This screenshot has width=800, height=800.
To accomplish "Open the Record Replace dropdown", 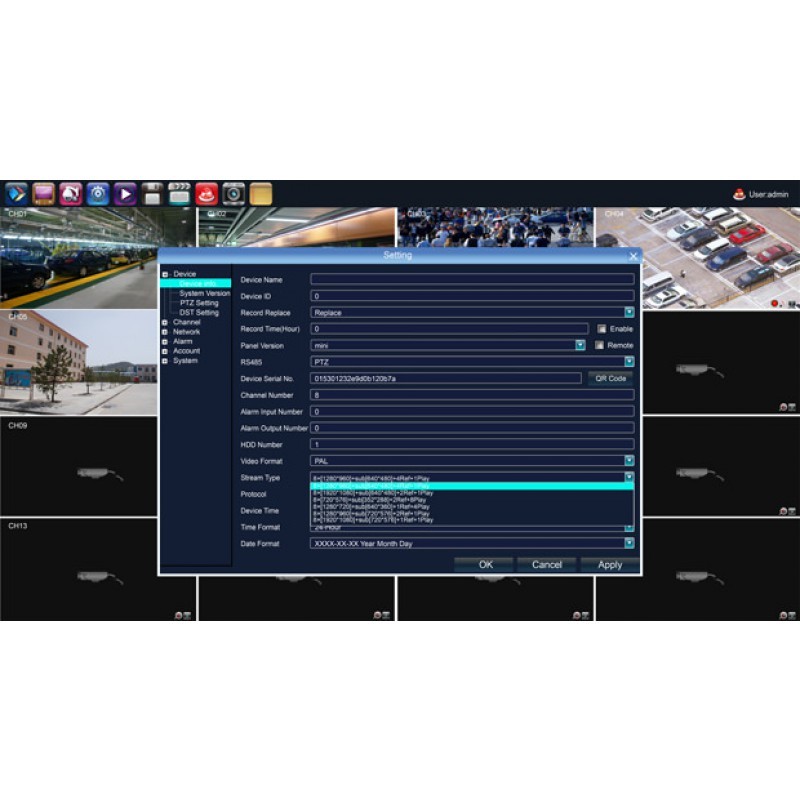I will [629, 313].
